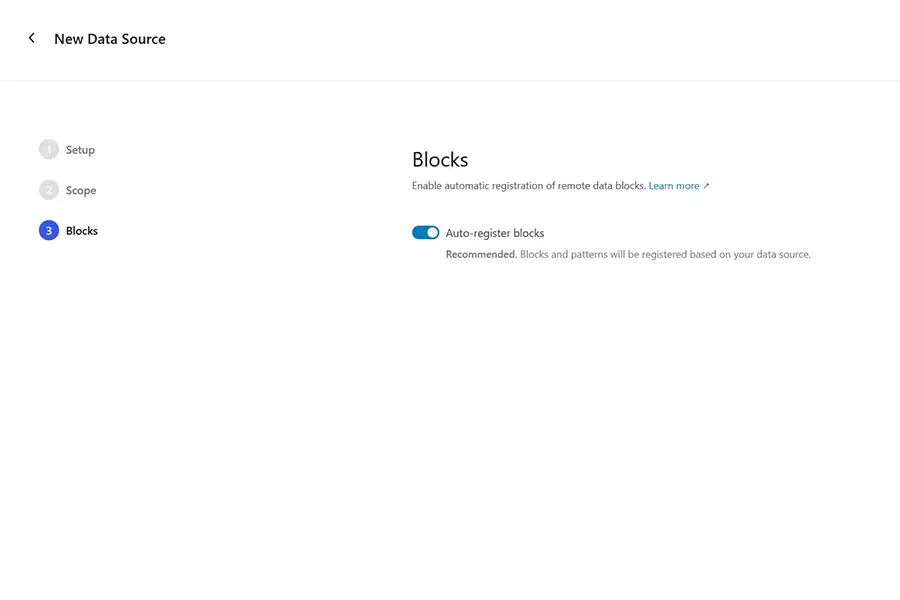
Task: Select the active Blocks step label
Action: click(x=81, y=230)
